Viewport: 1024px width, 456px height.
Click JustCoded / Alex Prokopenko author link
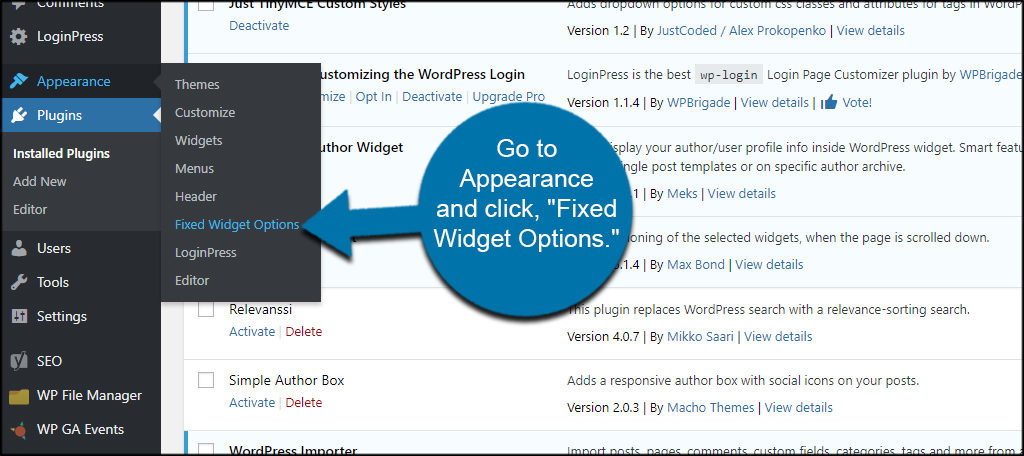pyautogui.click(x=741, y=31)
